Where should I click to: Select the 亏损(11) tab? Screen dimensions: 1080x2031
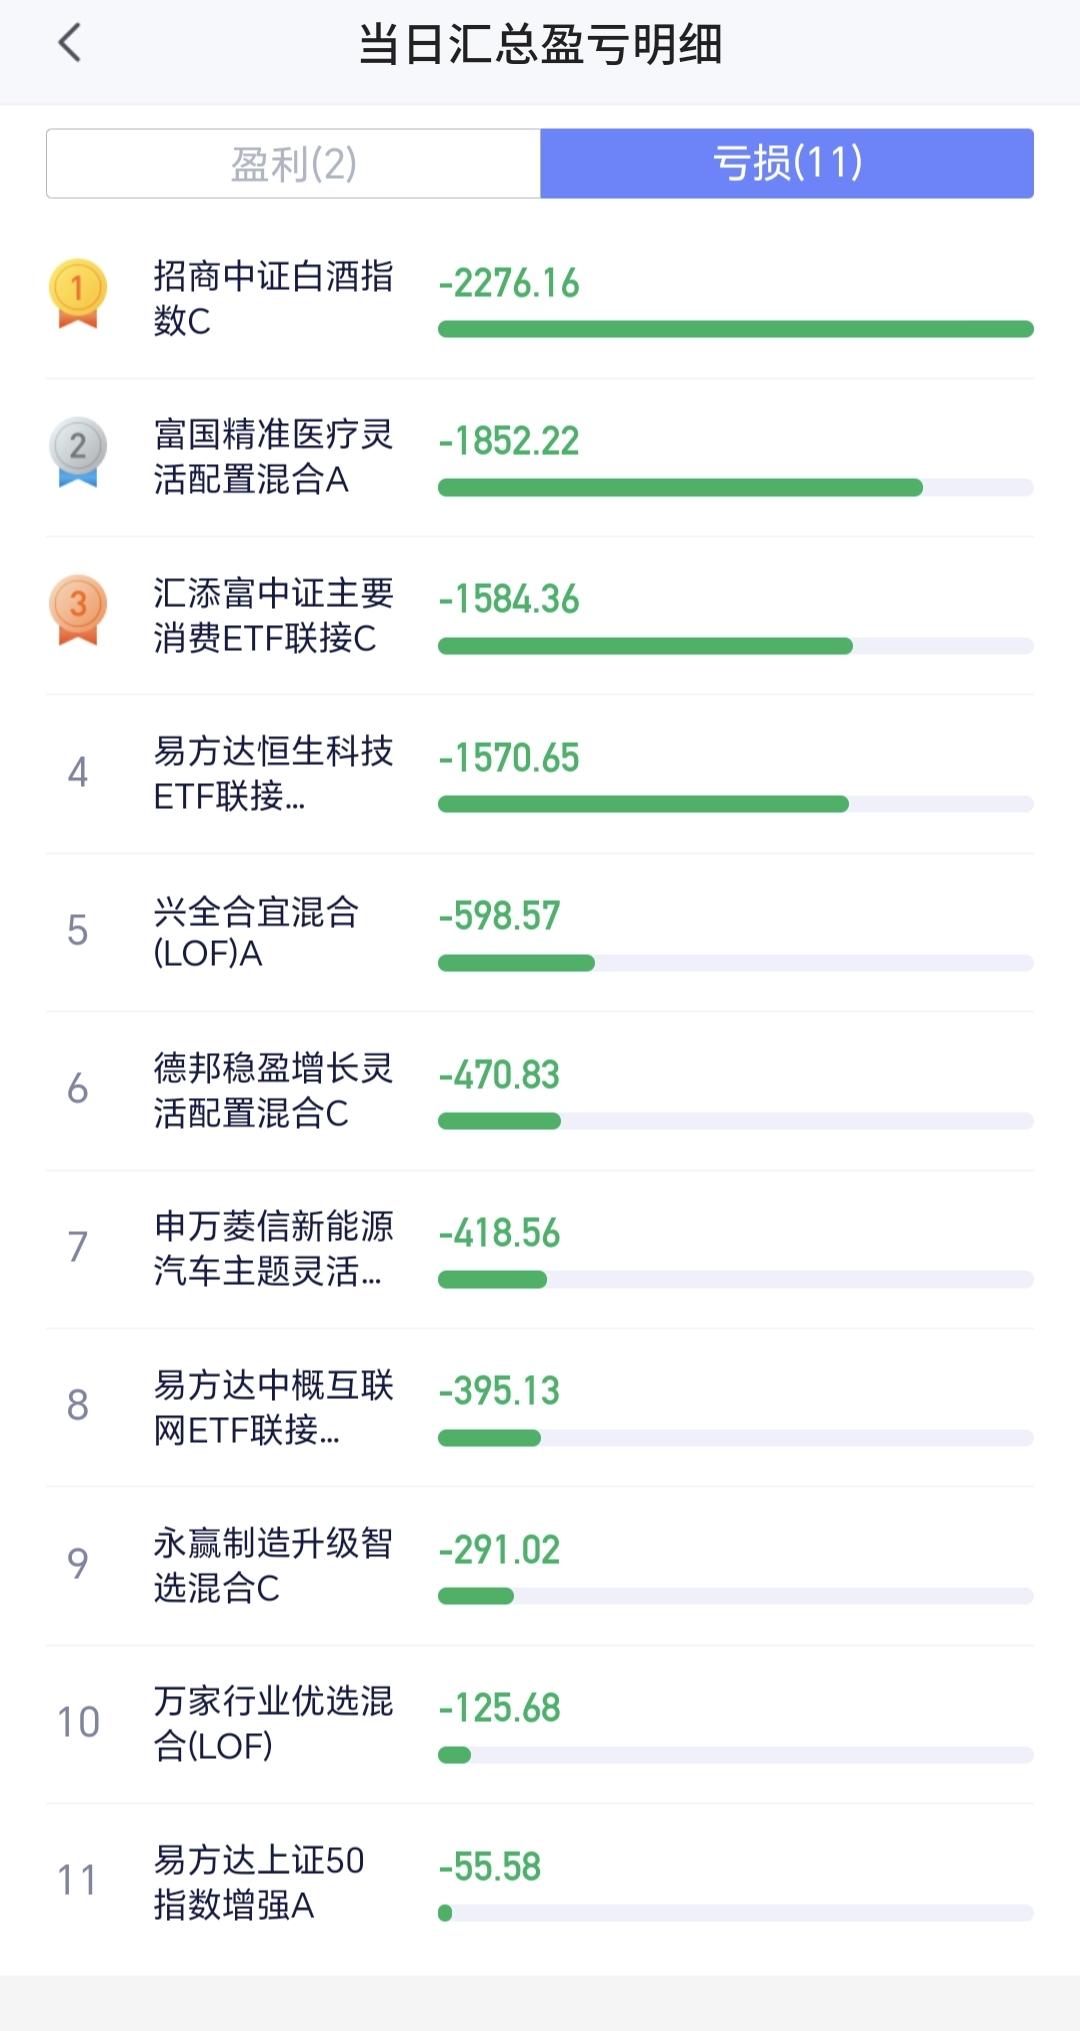click(x=787, y=163)
